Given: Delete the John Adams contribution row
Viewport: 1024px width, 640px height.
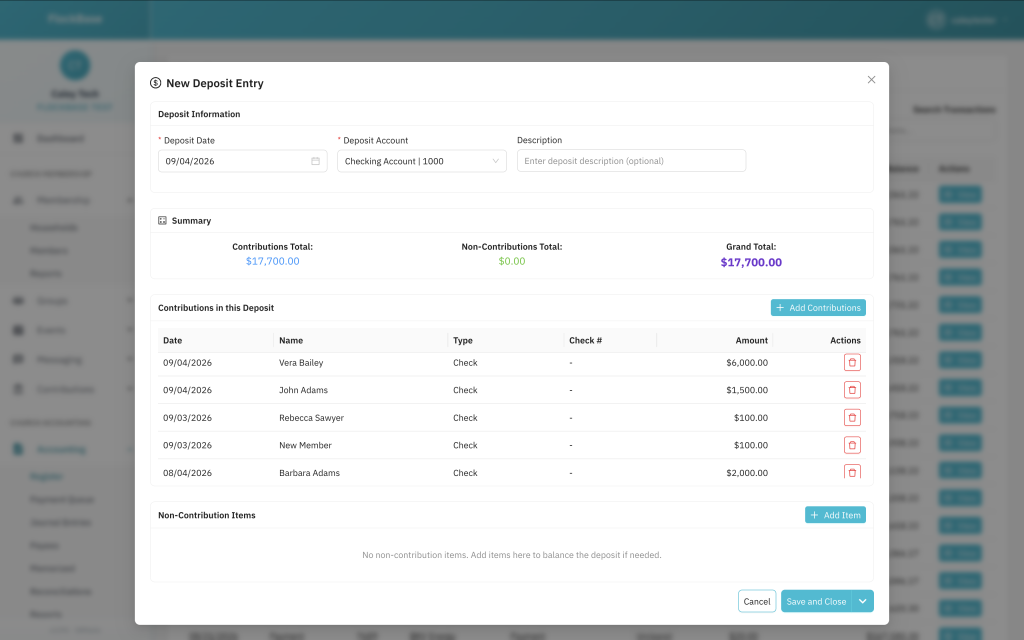Looking at the screenshot, I should click(852, 390).
